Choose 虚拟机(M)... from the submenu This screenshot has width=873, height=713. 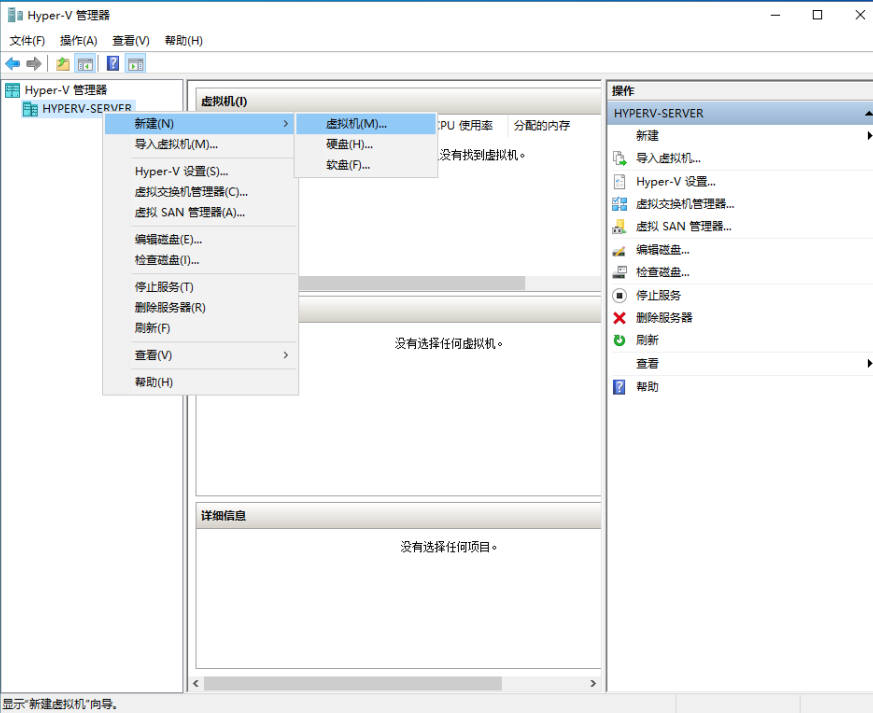click(366, 124)
